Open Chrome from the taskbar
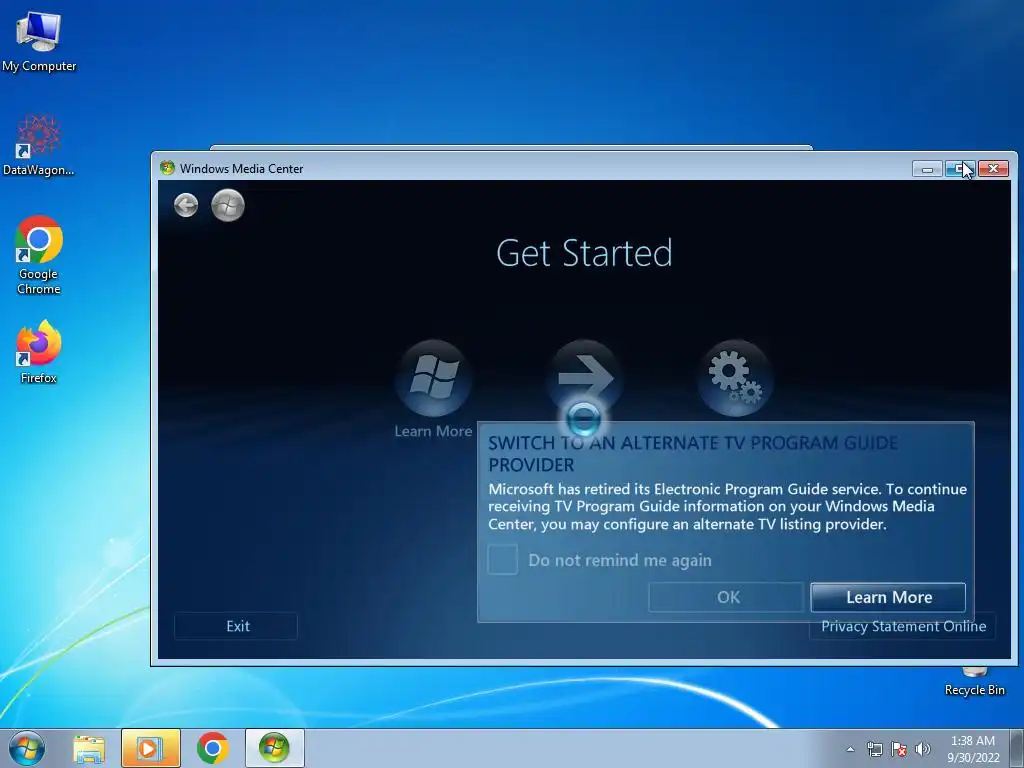The height and width of the screenshot is (768, 1024). pos(212,748)
